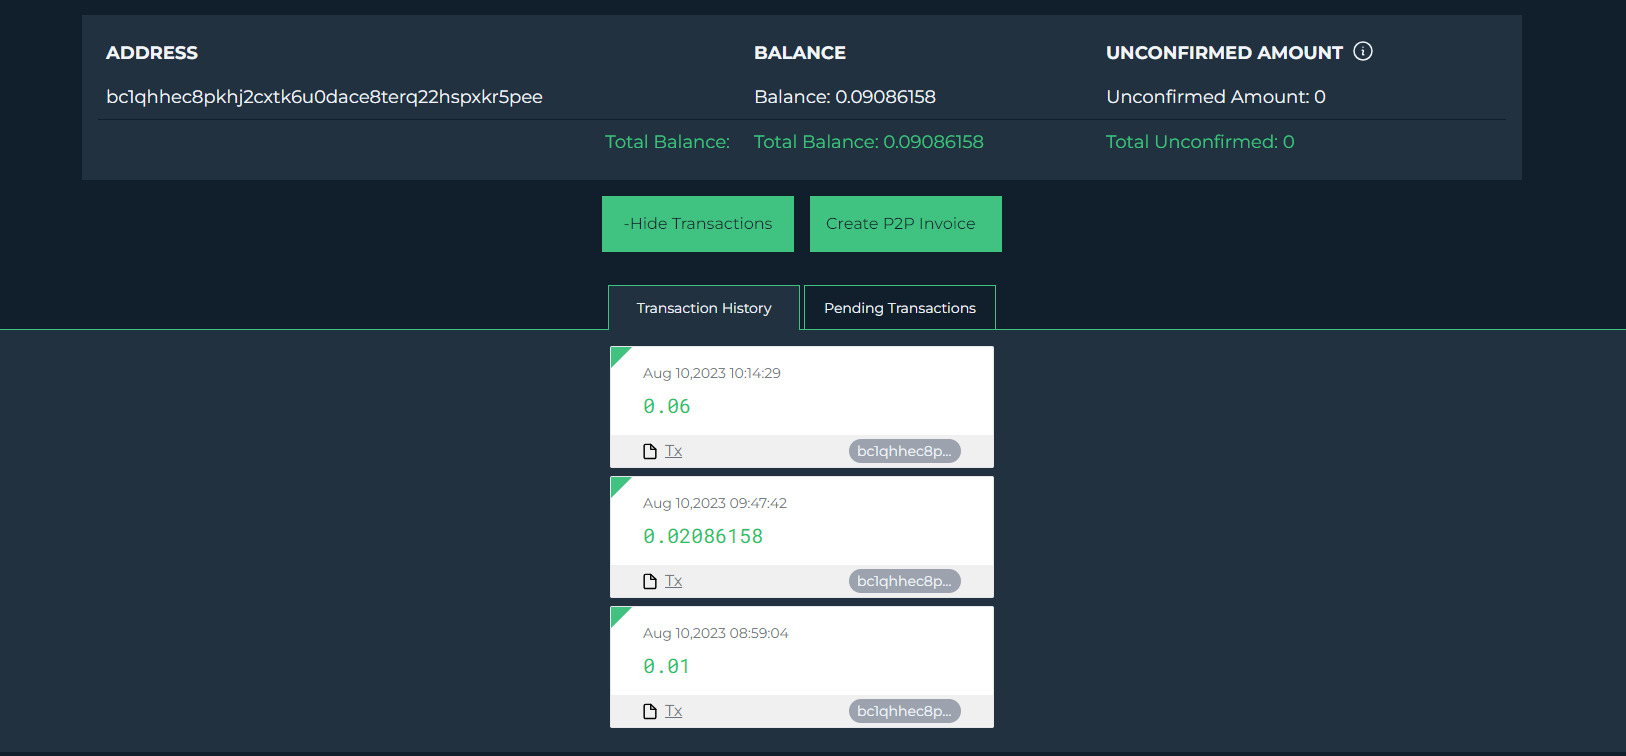This screenshot has height=756, width=1626.
Task: Click the info icon beside Unconfirmed Amount
Action: click(x=1362, y=52)
